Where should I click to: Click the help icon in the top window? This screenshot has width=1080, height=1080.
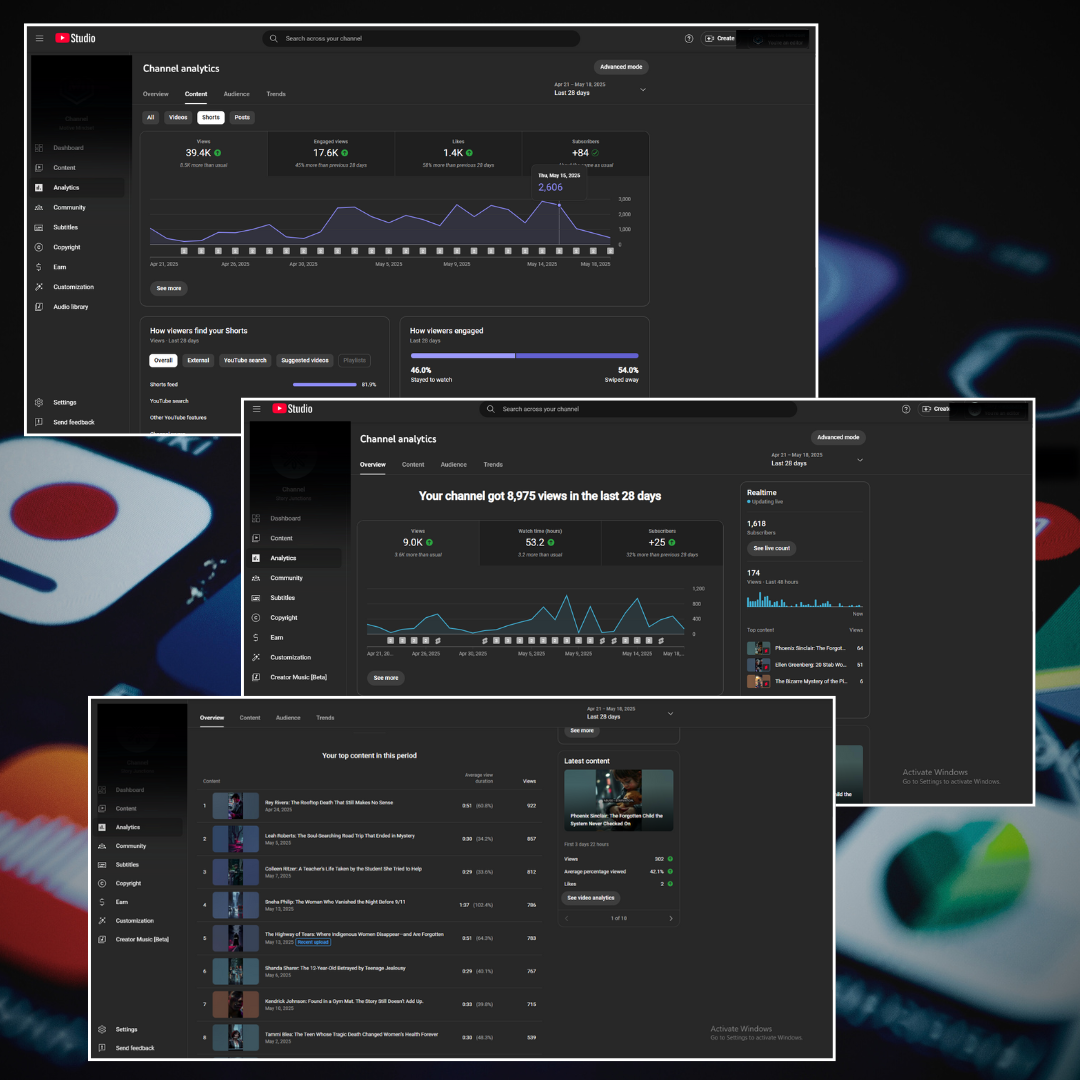[x=689, y=39]
